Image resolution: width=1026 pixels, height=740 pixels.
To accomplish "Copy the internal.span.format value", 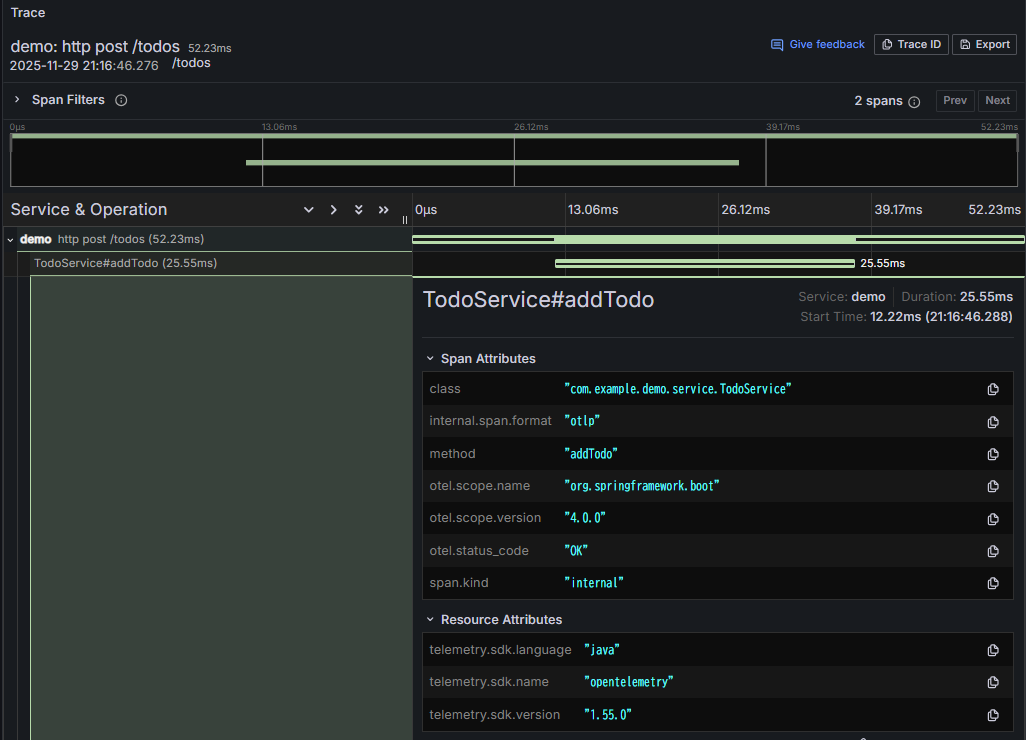I will 993,422.
